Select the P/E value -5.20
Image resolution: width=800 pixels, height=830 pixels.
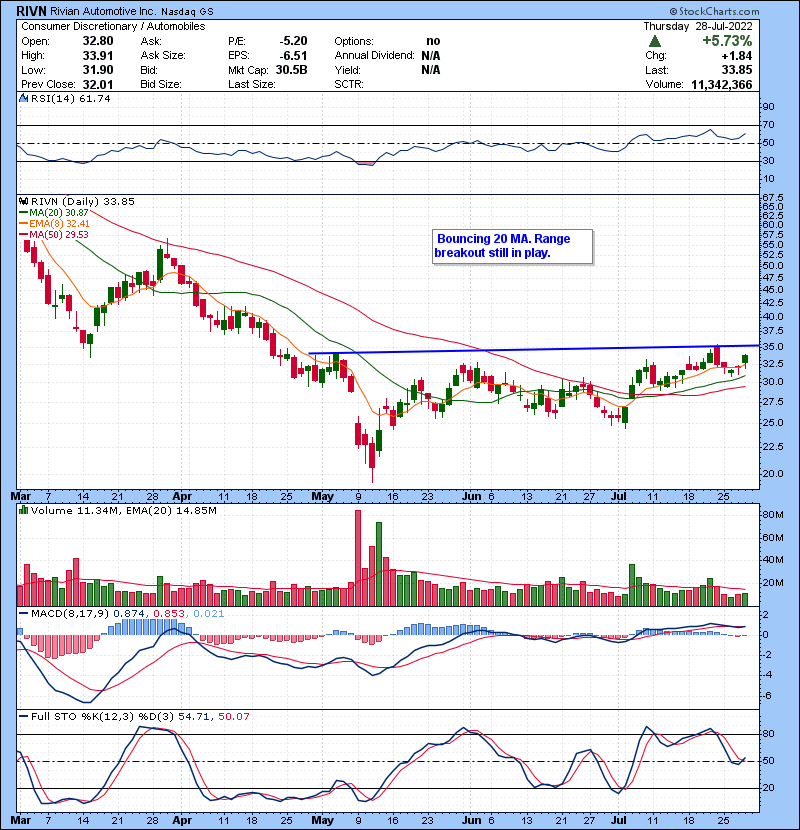[x=293, y=41]
